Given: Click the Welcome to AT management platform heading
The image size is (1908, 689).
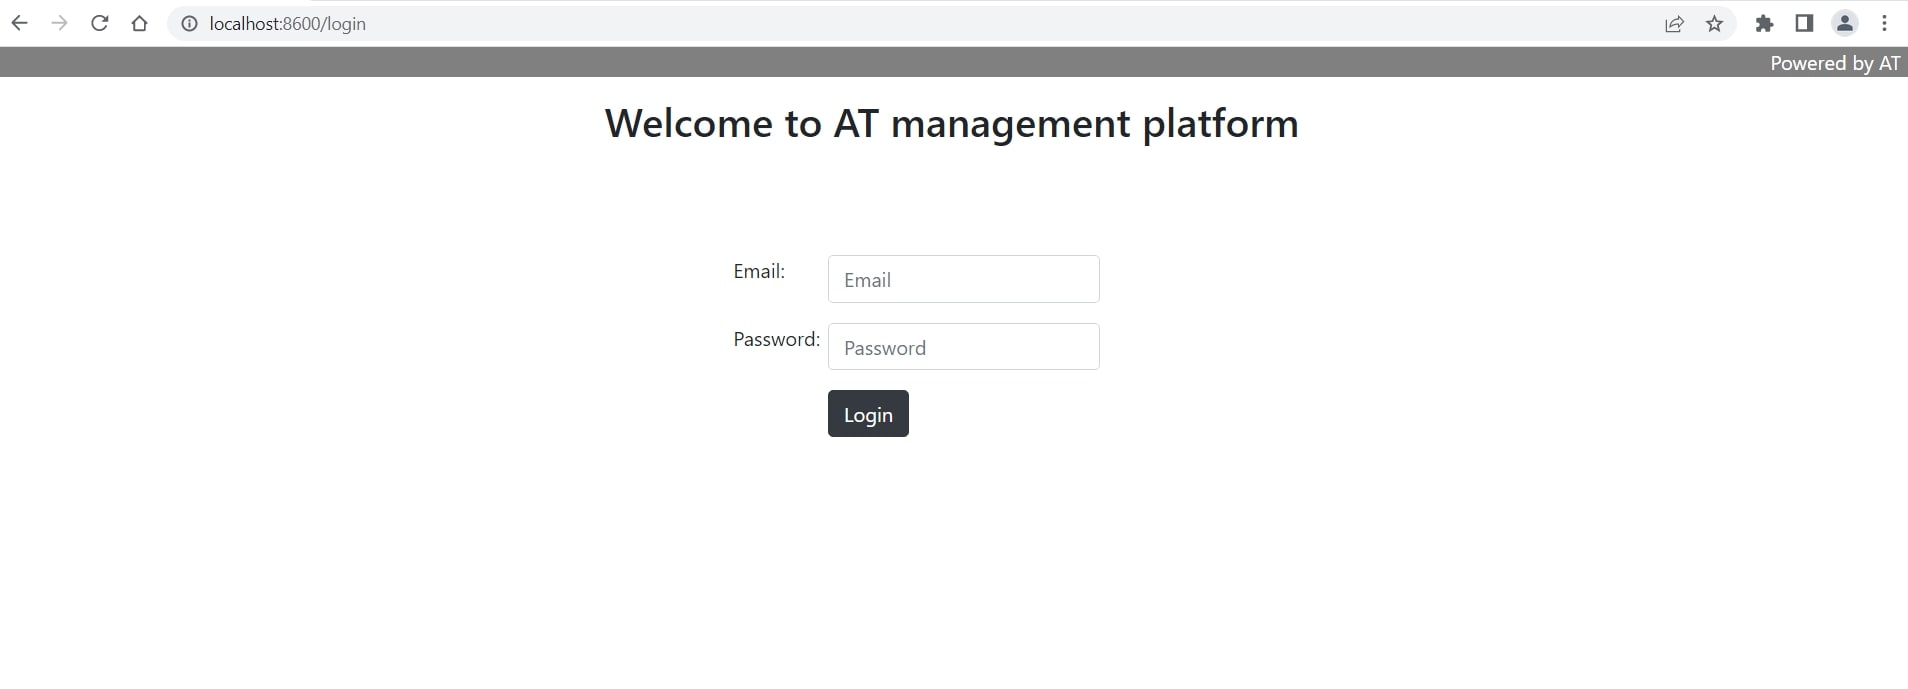Looking at the screenshot, I should 951,123.
